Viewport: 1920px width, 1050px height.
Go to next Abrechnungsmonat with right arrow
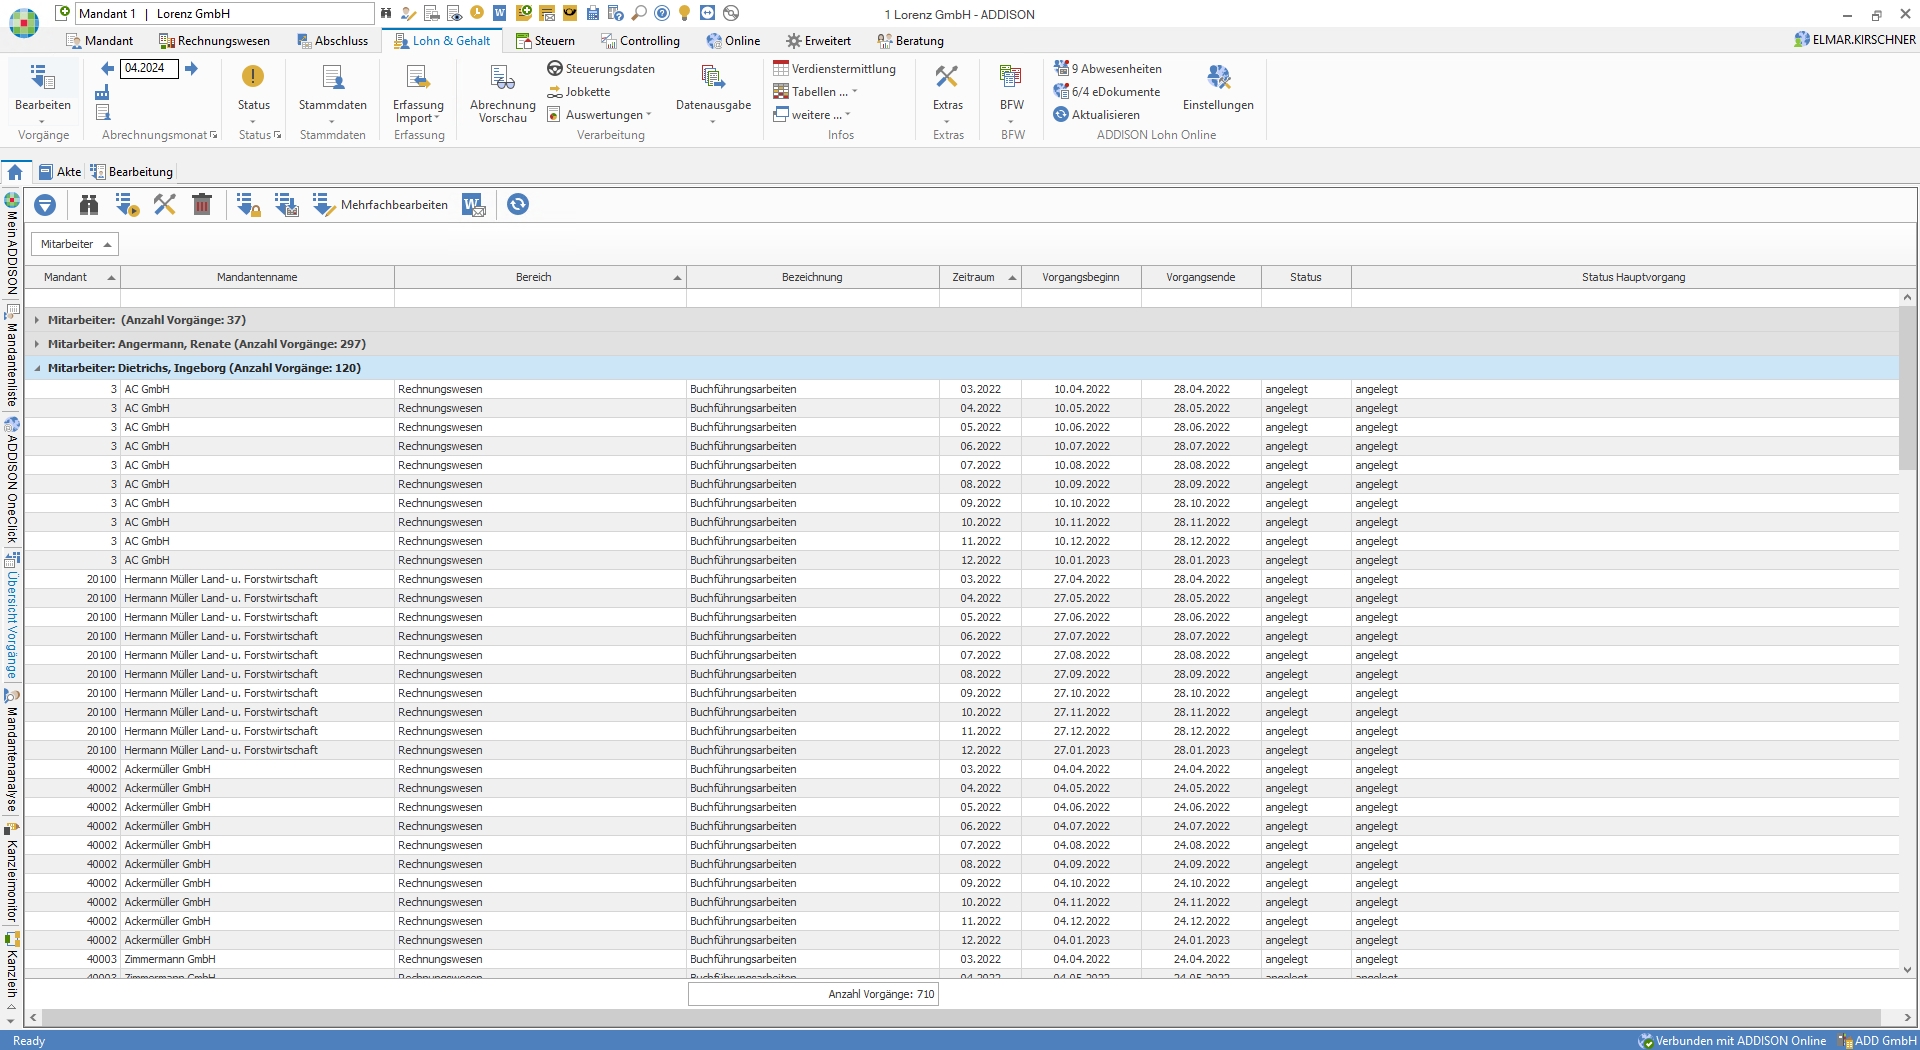click(192, 68)
